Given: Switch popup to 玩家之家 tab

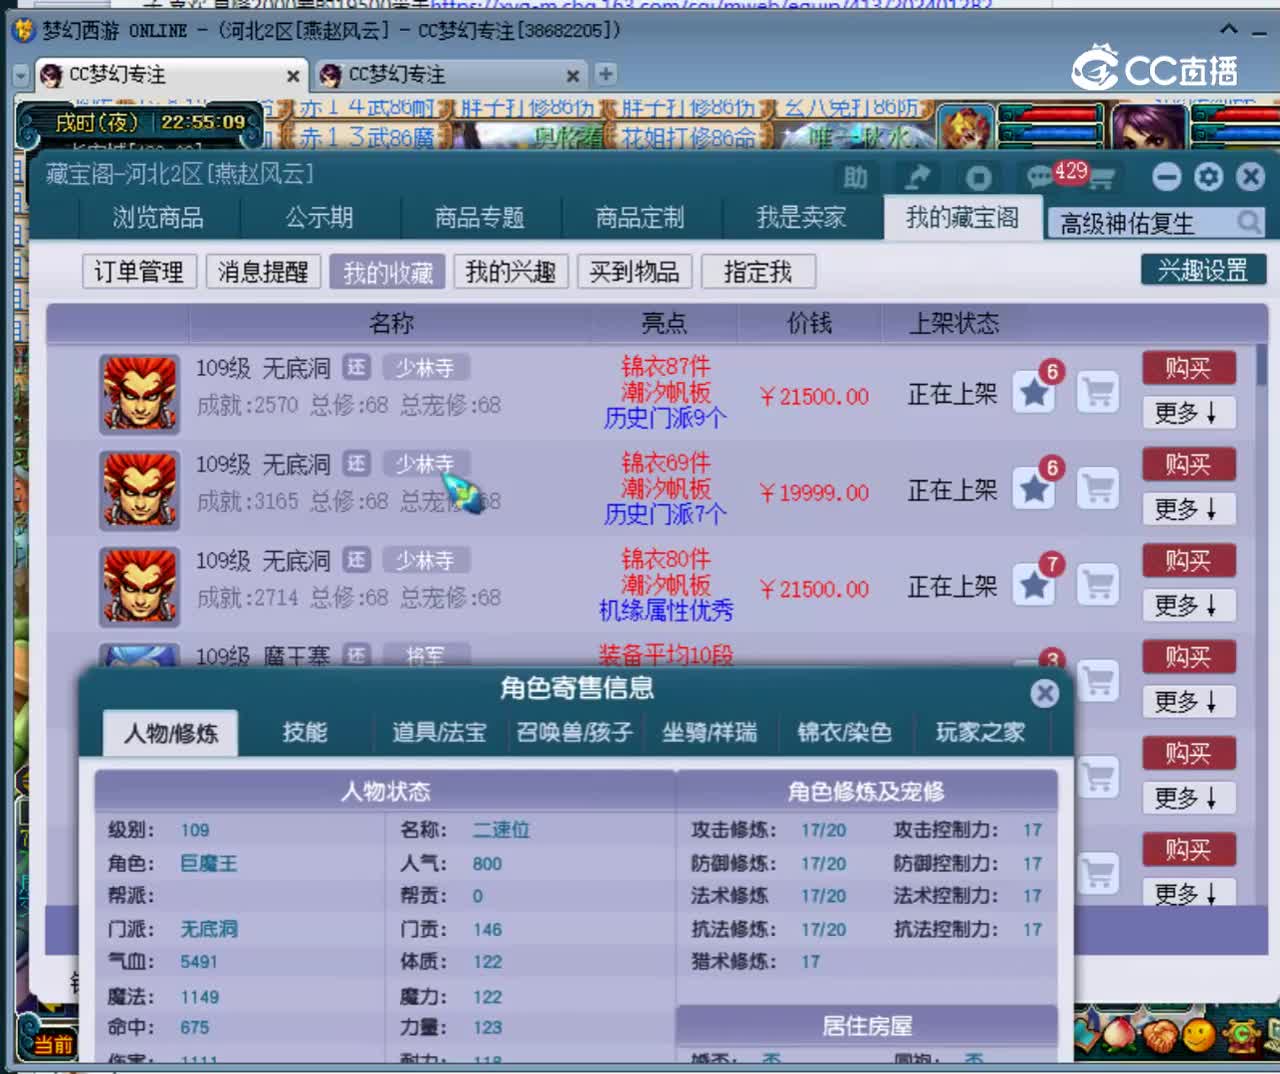Looking at the screenshot, I should click(x=980, y=732).
